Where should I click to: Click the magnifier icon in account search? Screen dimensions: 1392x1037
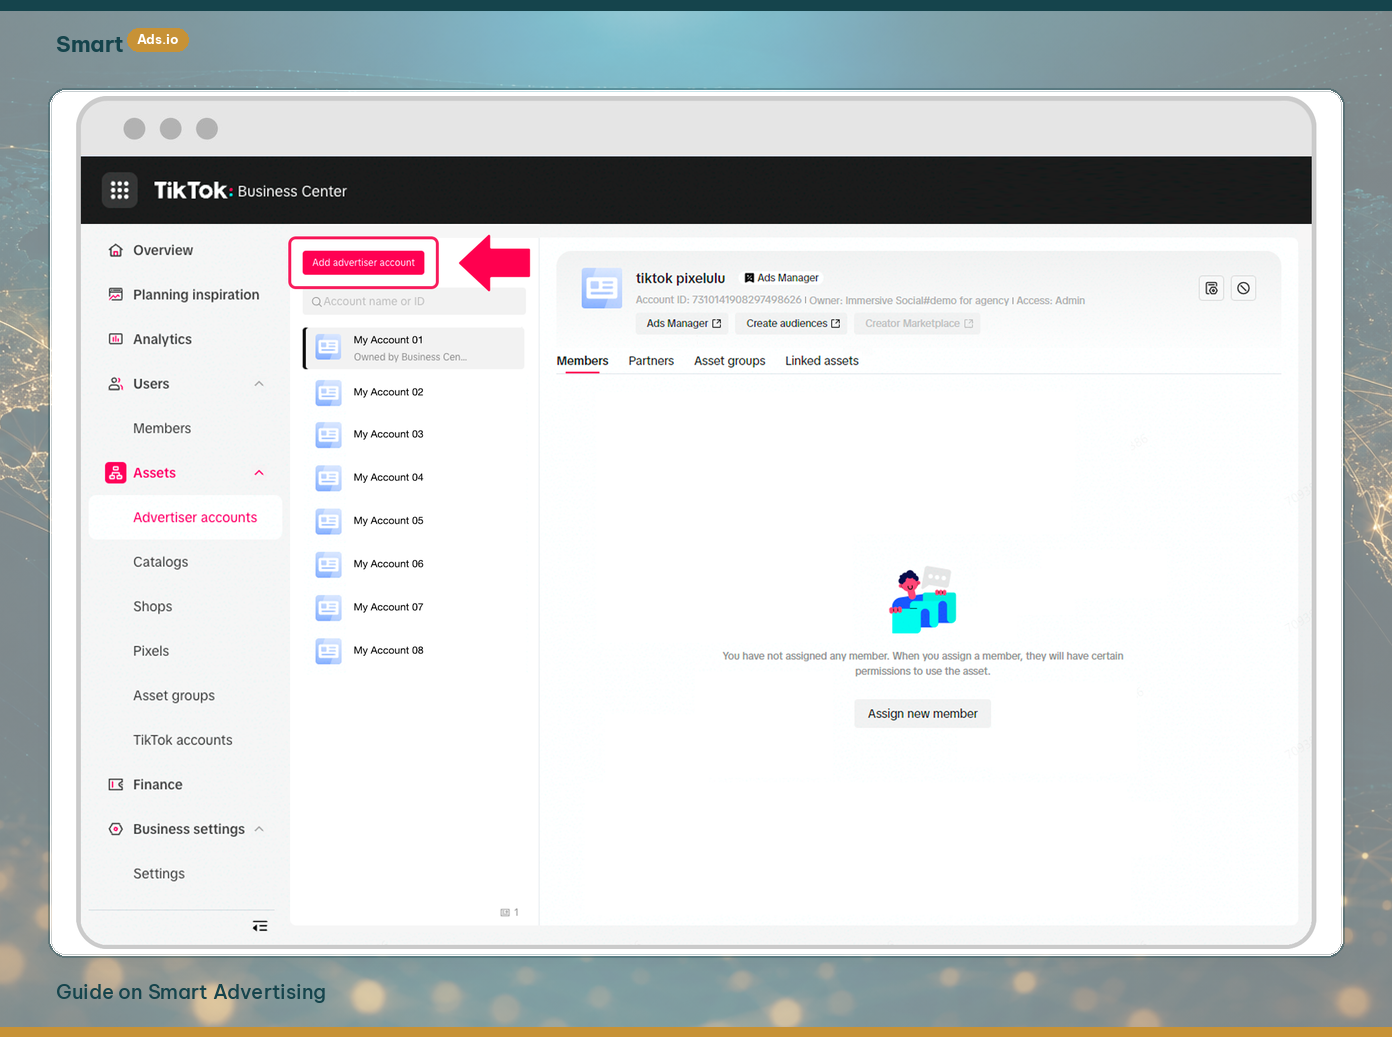[x=317, y=302]
